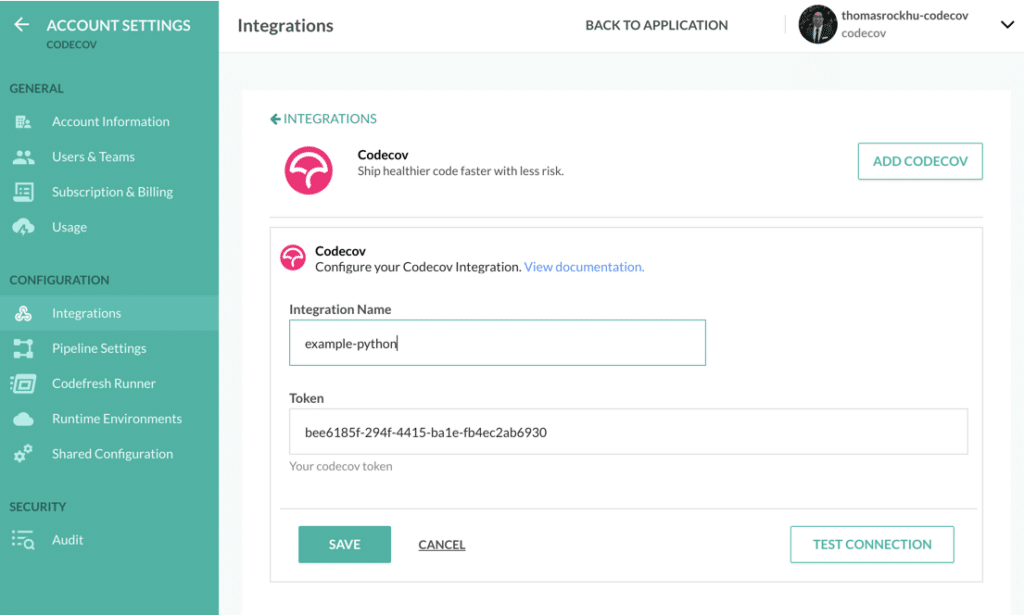Click the Users & Teams people icon
The width and height of the screenshot is (1024, 615).
[x=24, y=157]
